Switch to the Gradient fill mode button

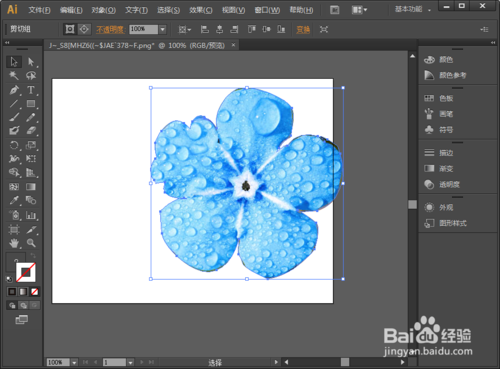23,292
